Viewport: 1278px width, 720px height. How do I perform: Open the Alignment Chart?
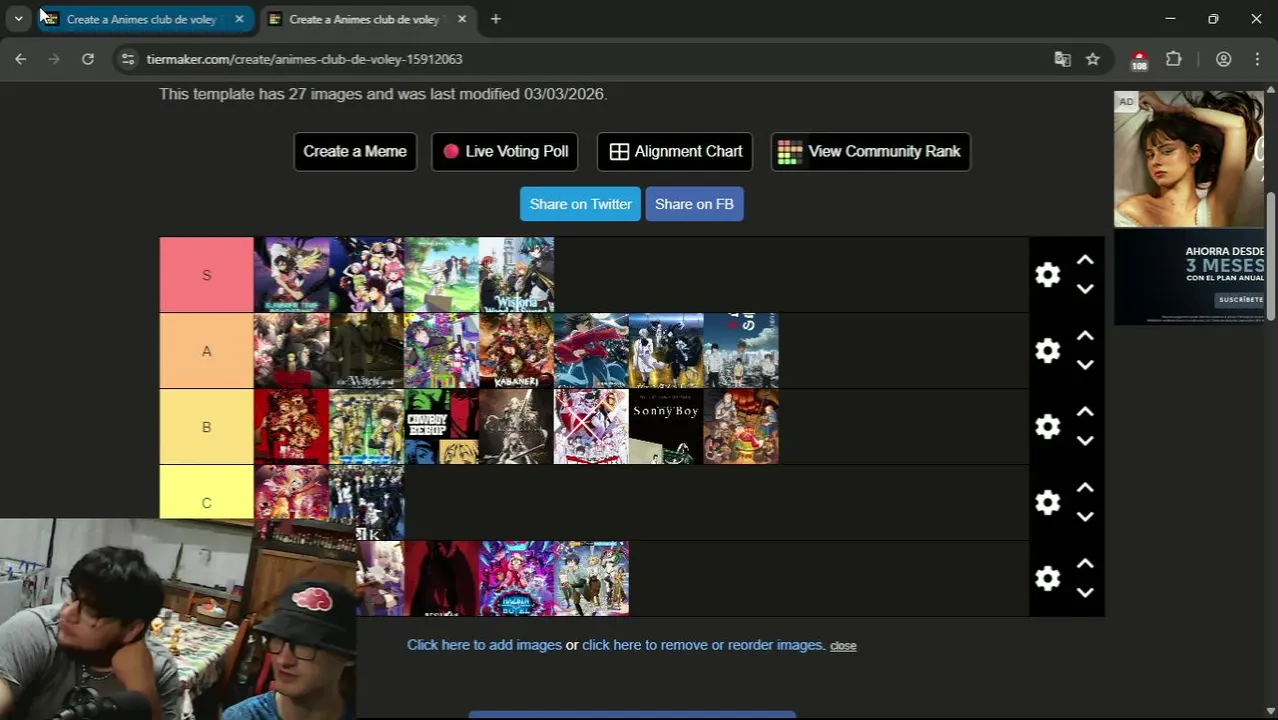pos(675,152)
